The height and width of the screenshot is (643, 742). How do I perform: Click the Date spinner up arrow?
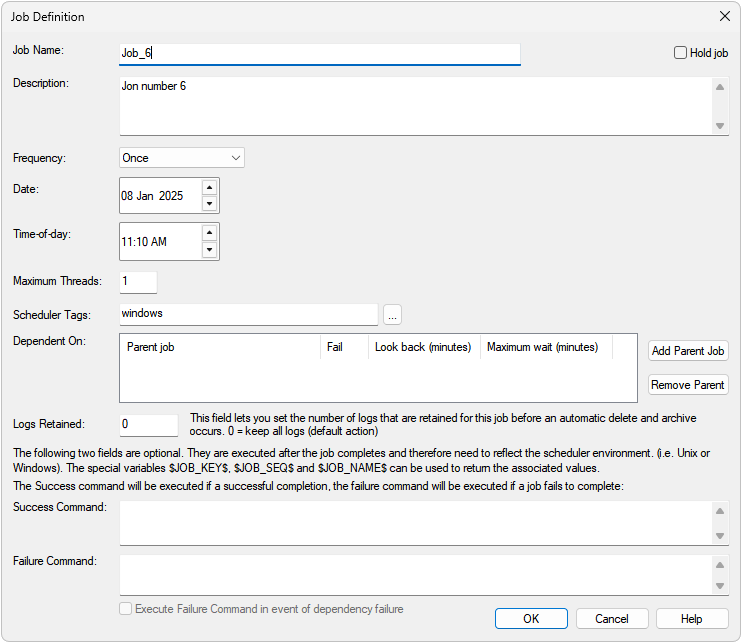[x=209, y=187]
